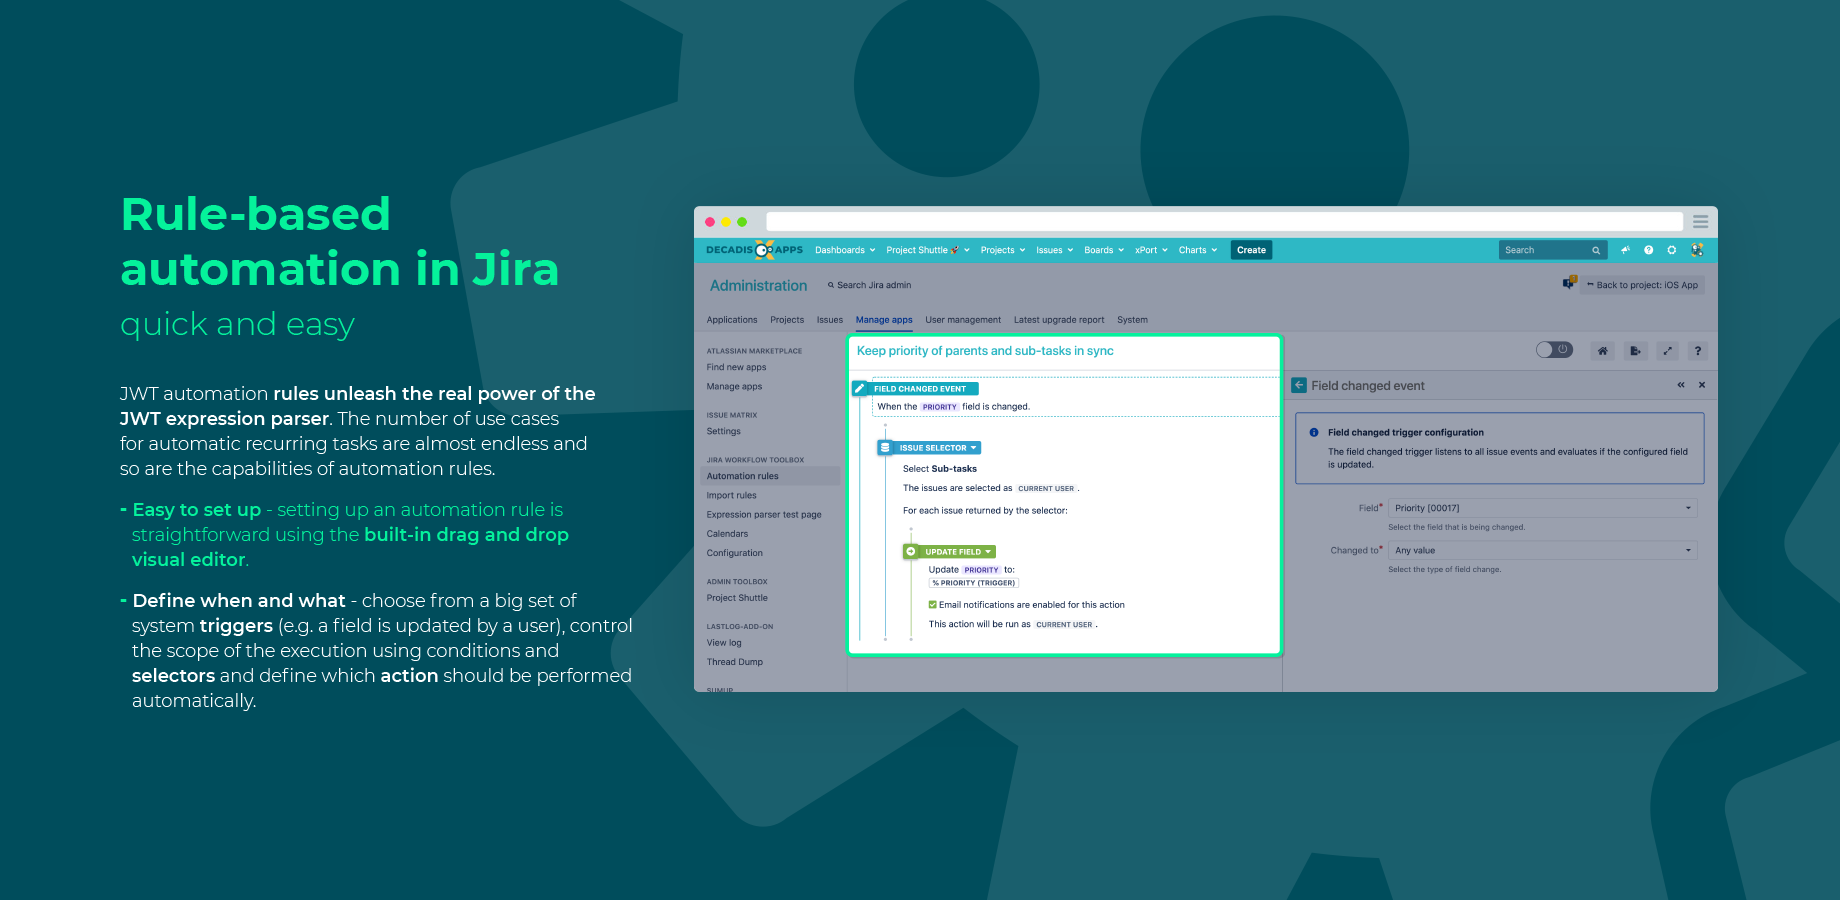Open Configuration in sidebar

[734, 553]
